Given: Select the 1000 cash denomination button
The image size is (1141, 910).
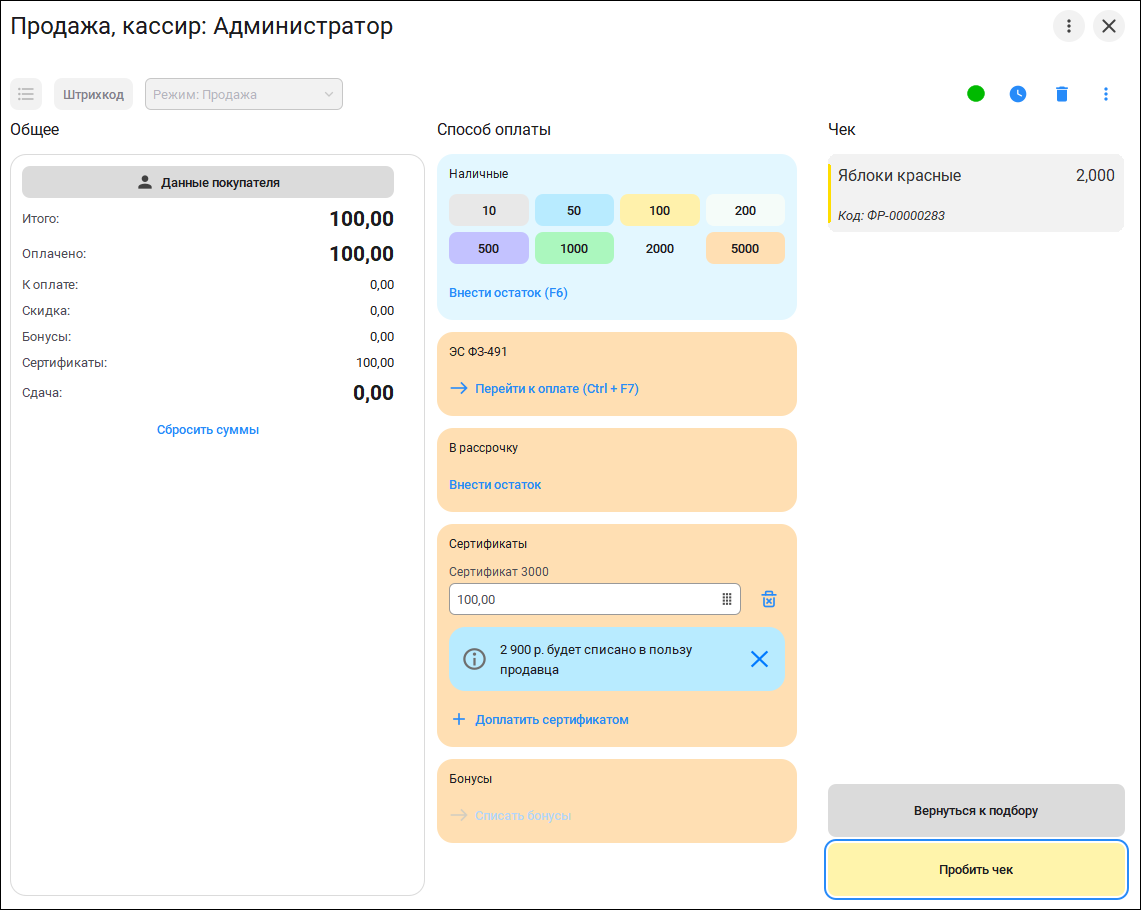Looking at the screenshot, I should click(x=574, y=248).
